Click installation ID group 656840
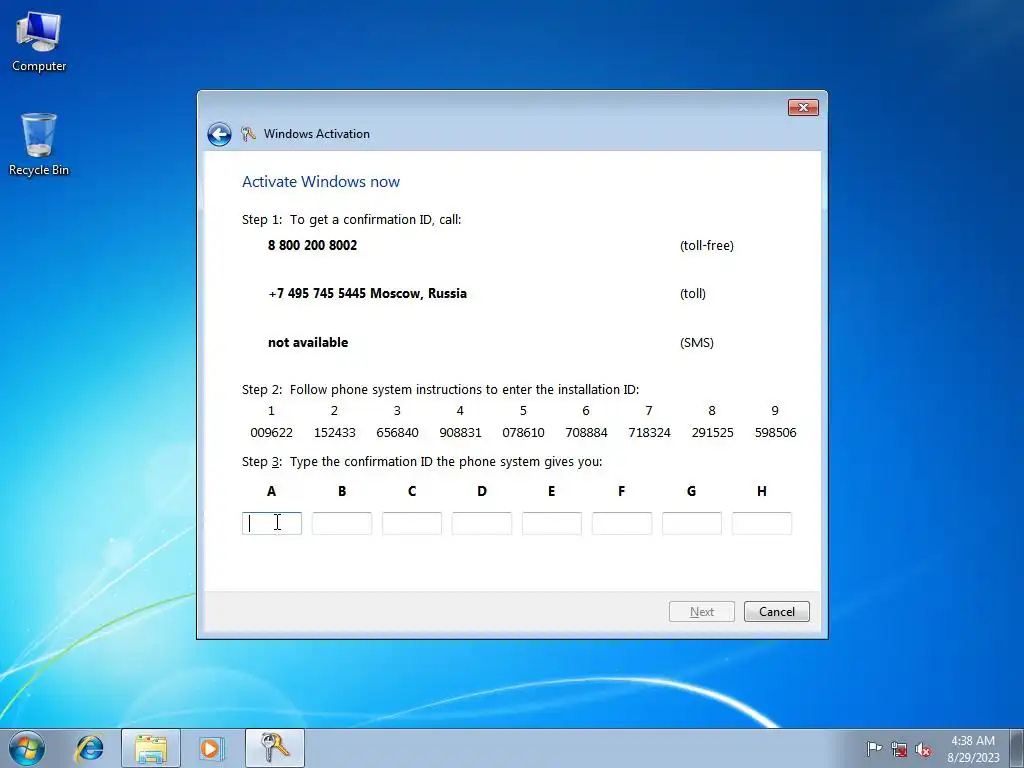Viewport: 1024px width, 768px height. pyautogui.click(x=397, y=432)
